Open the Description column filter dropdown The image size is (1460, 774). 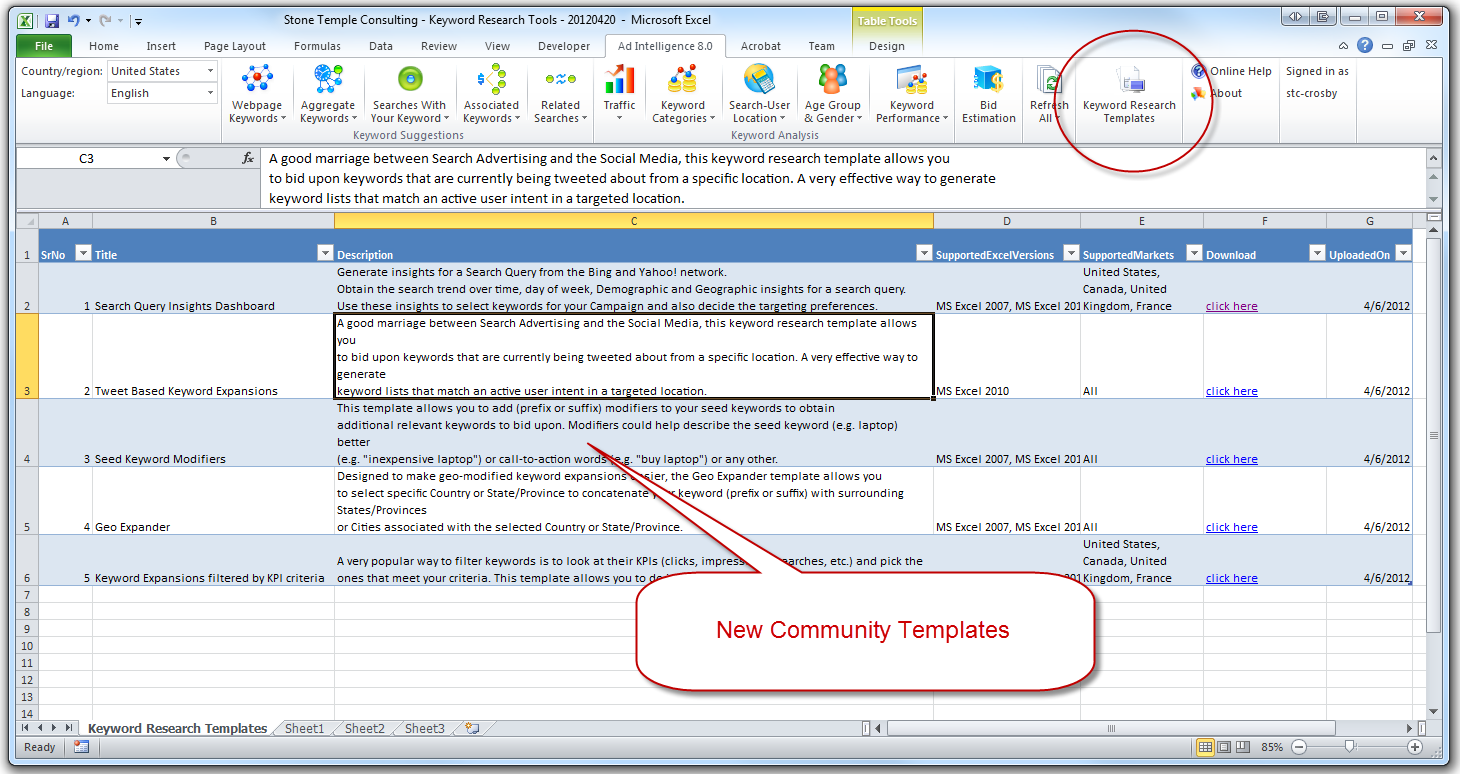coord(924,253)
